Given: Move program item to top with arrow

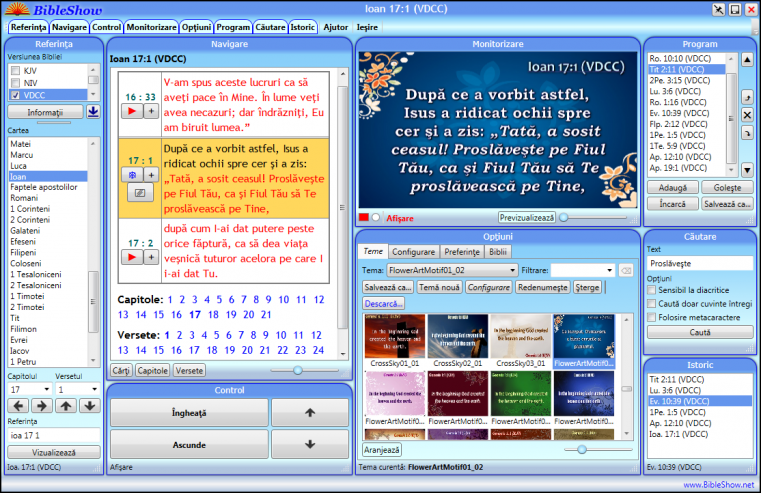Looking at the screenshot, I should (x=745, y=60).
